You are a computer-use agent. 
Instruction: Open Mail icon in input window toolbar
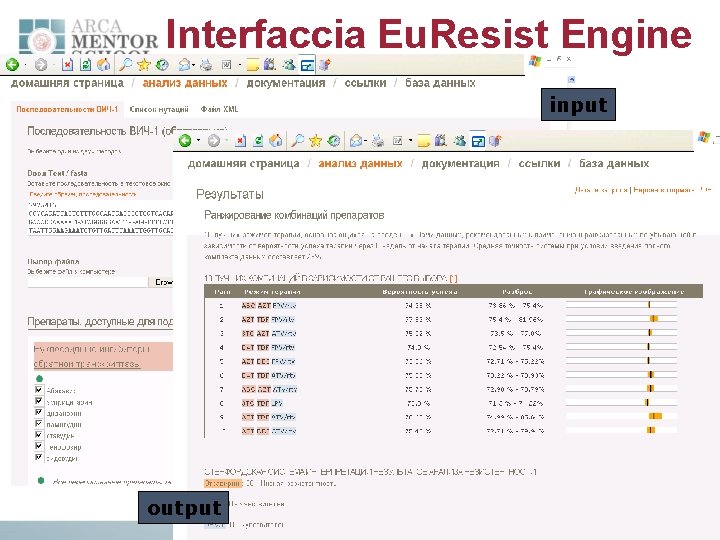click(x=184, y=65)
